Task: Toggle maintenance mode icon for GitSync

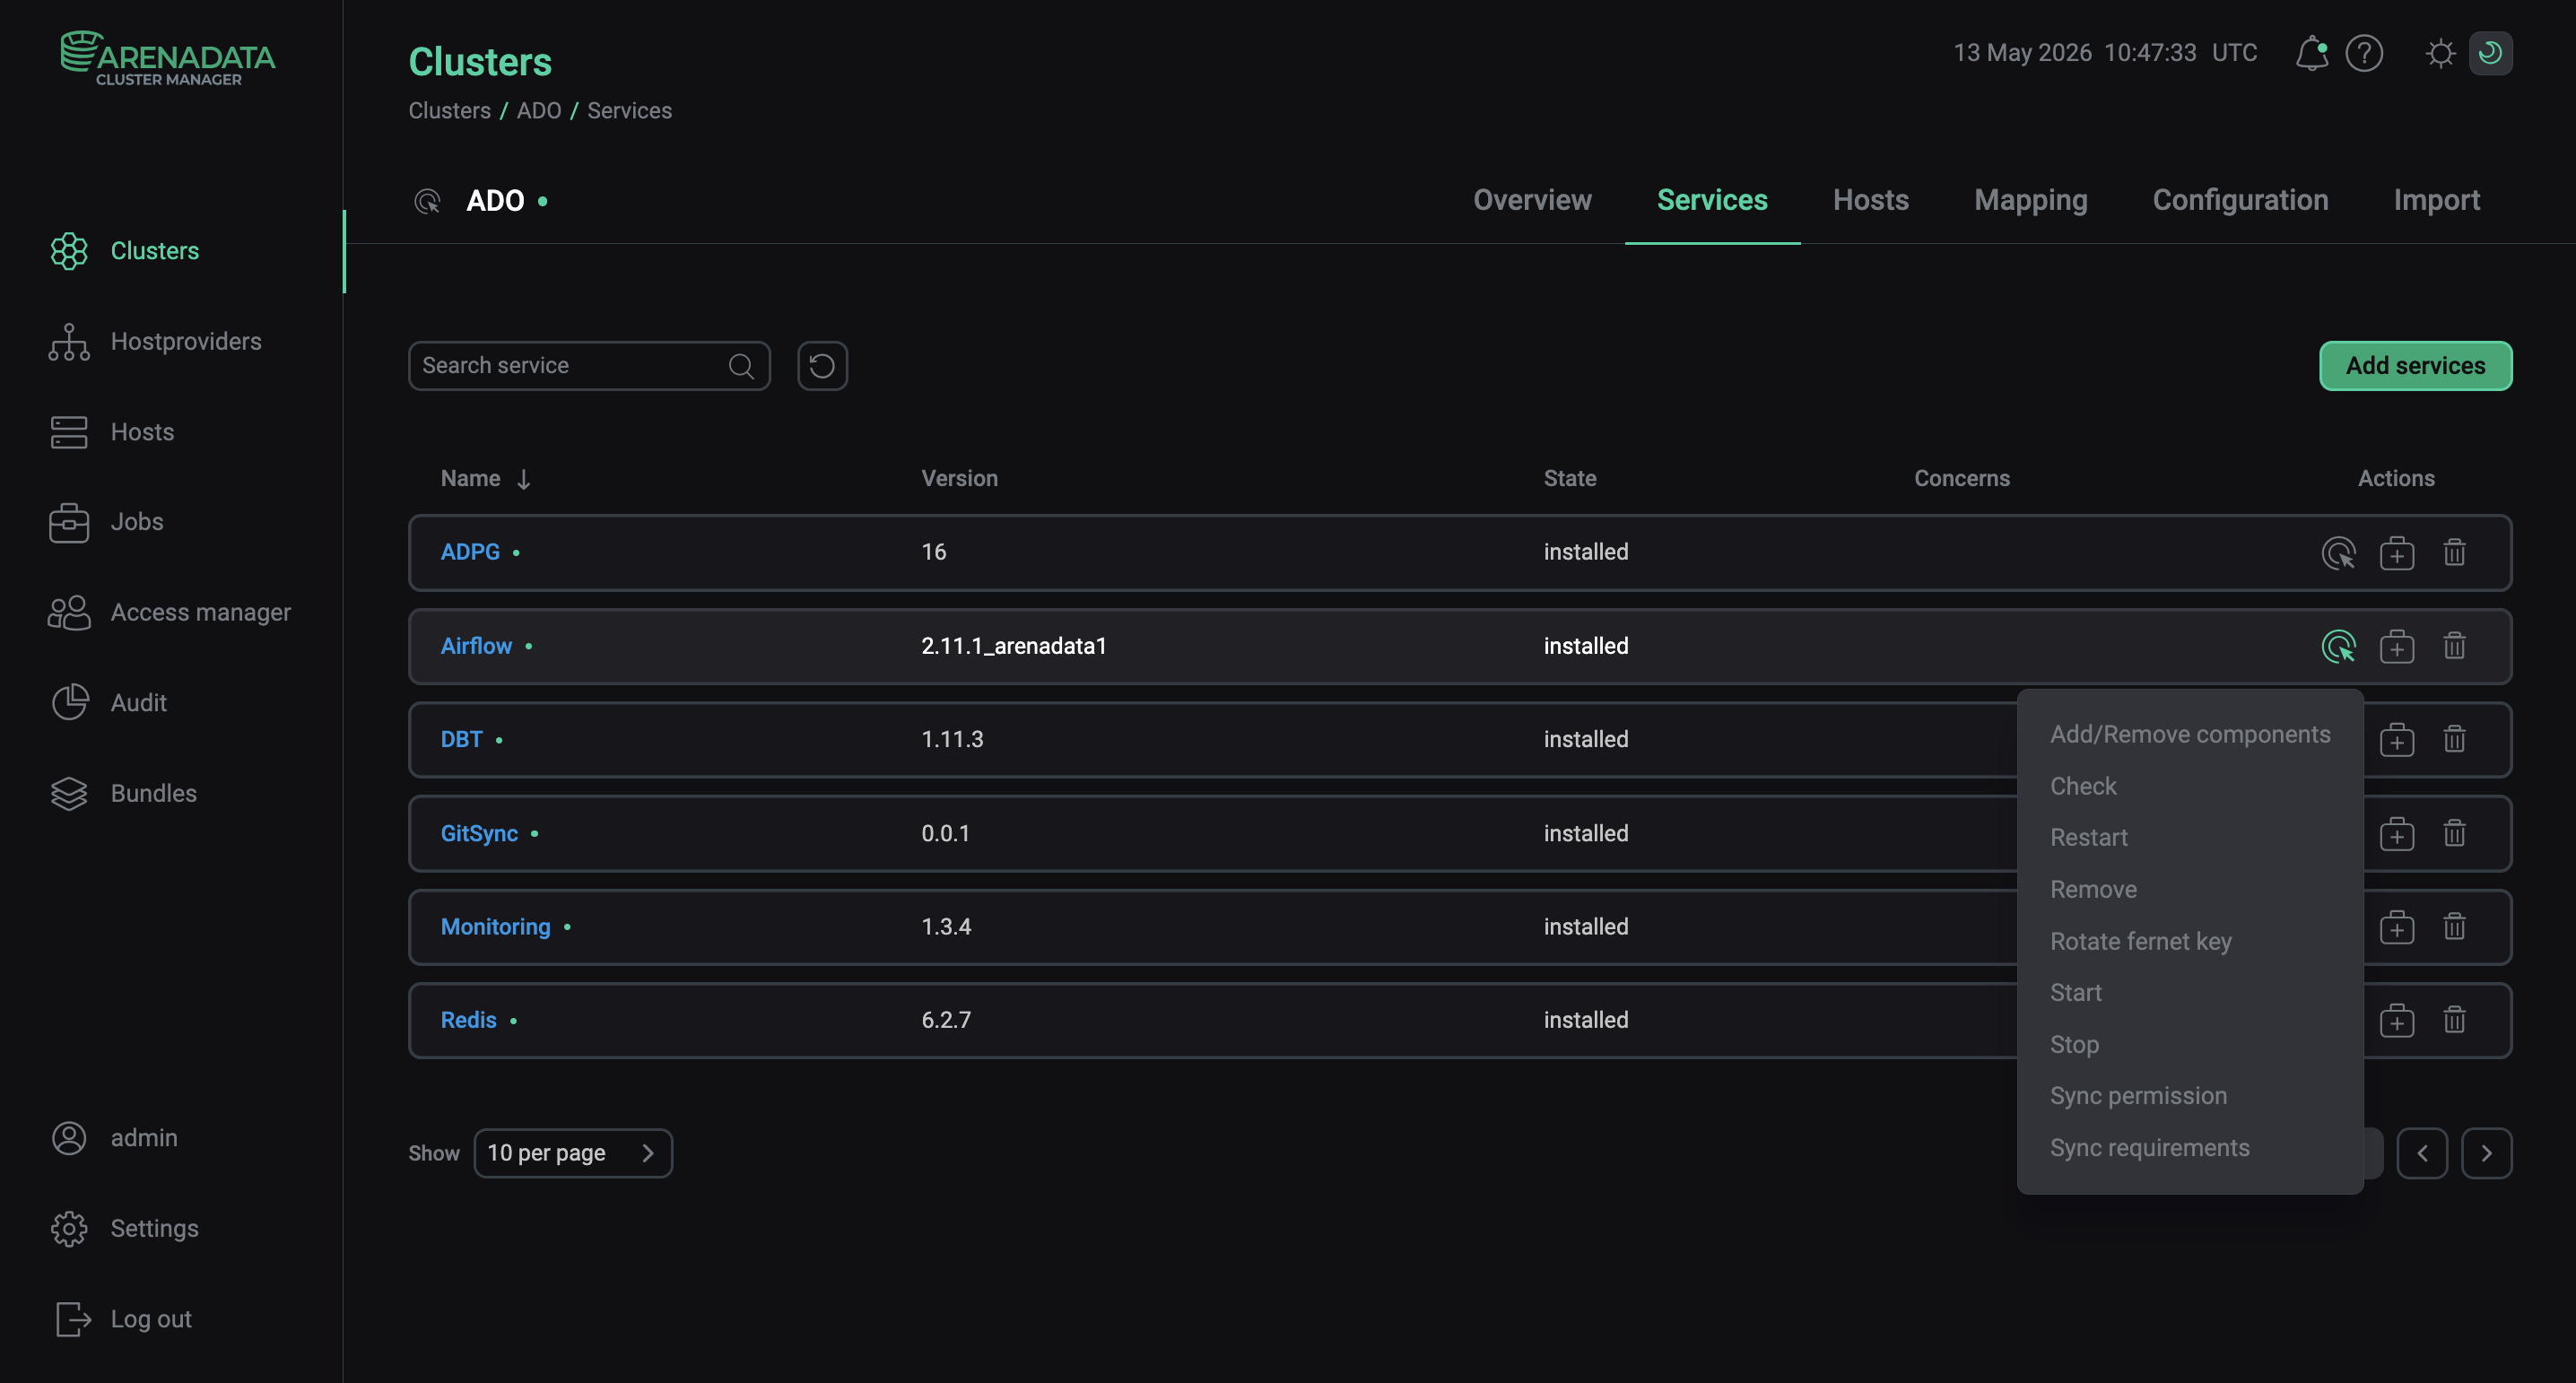Action: (x=2396, y=833)
